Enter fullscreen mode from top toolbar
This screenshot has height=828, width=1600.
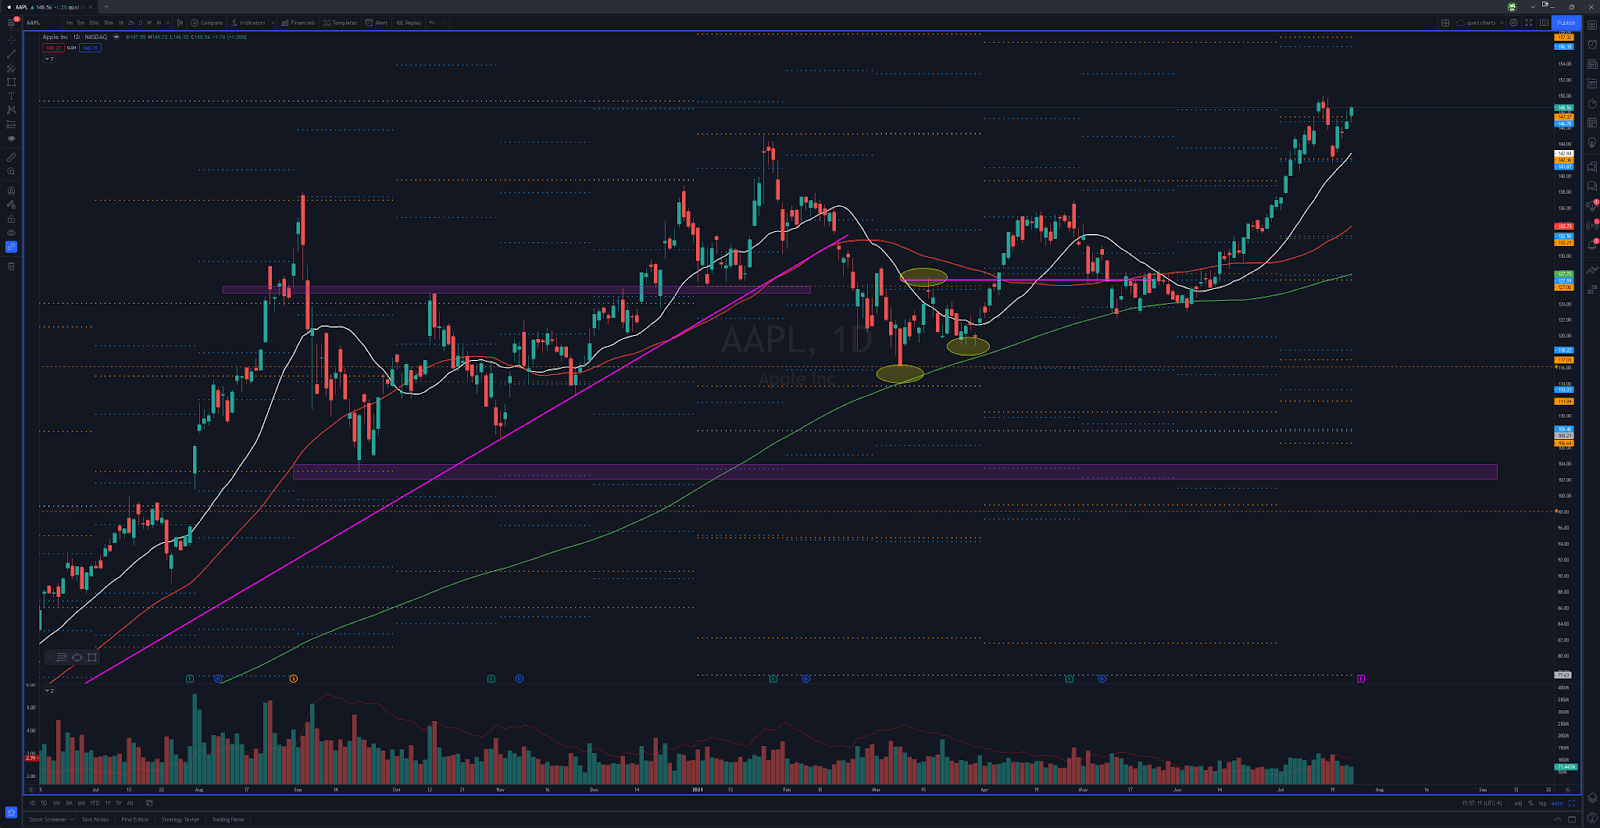coord(1528,23)
